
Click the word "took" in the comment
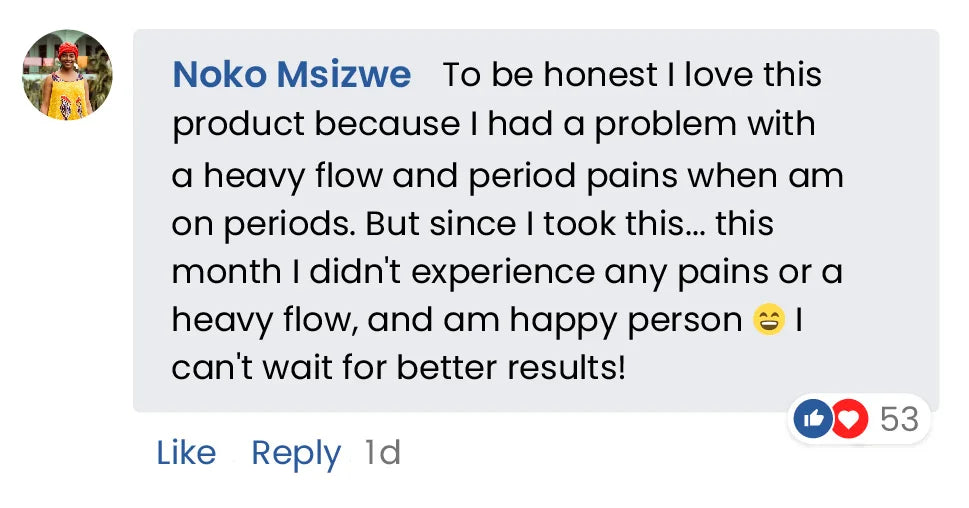tap(581, 224)
